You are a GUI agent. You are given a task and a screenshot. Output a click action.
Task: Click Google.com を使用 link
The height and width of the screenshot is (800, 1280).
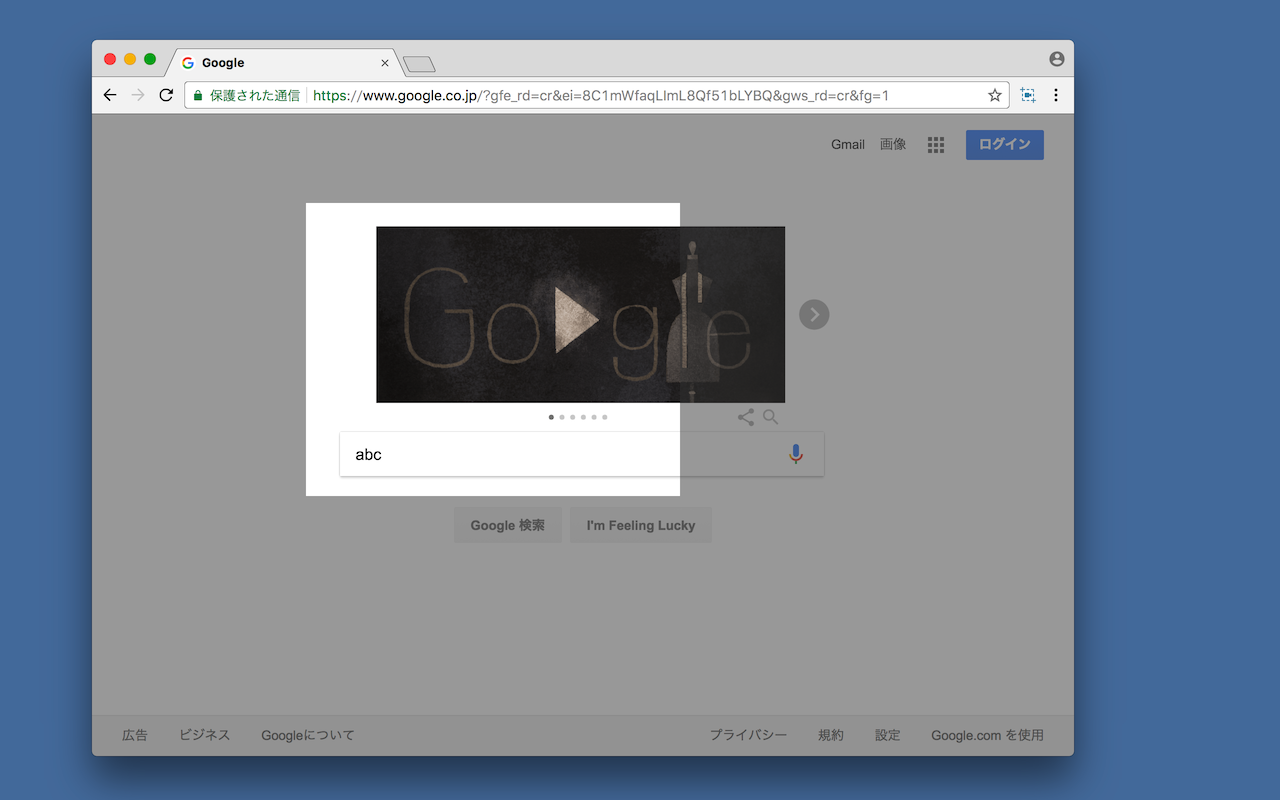[x=987, y=735]
